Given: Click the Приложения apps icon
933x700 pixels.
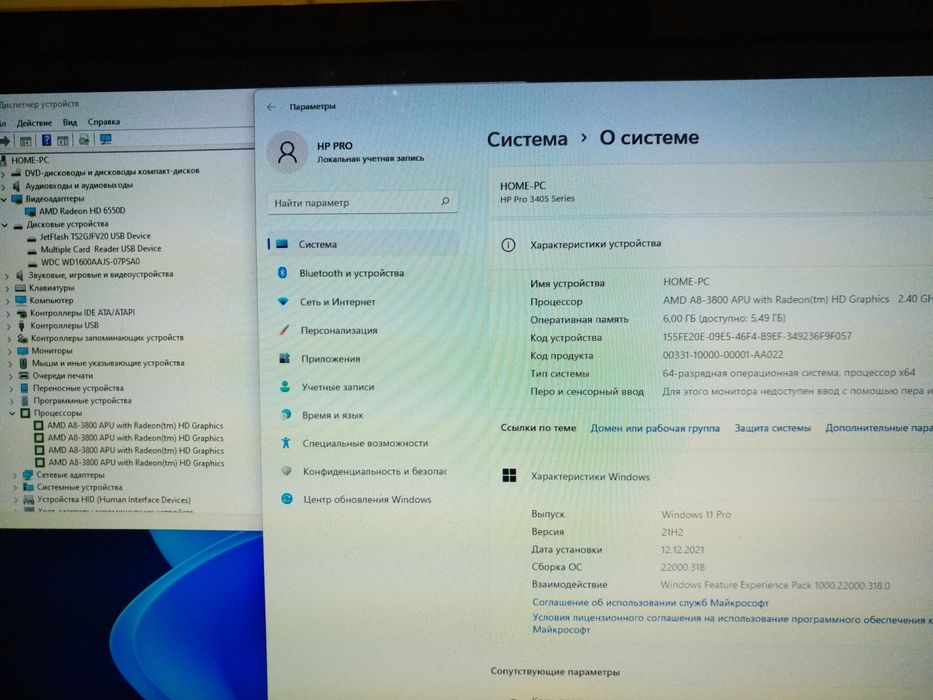Looking at the screenshot, I should tap(284, 358).
